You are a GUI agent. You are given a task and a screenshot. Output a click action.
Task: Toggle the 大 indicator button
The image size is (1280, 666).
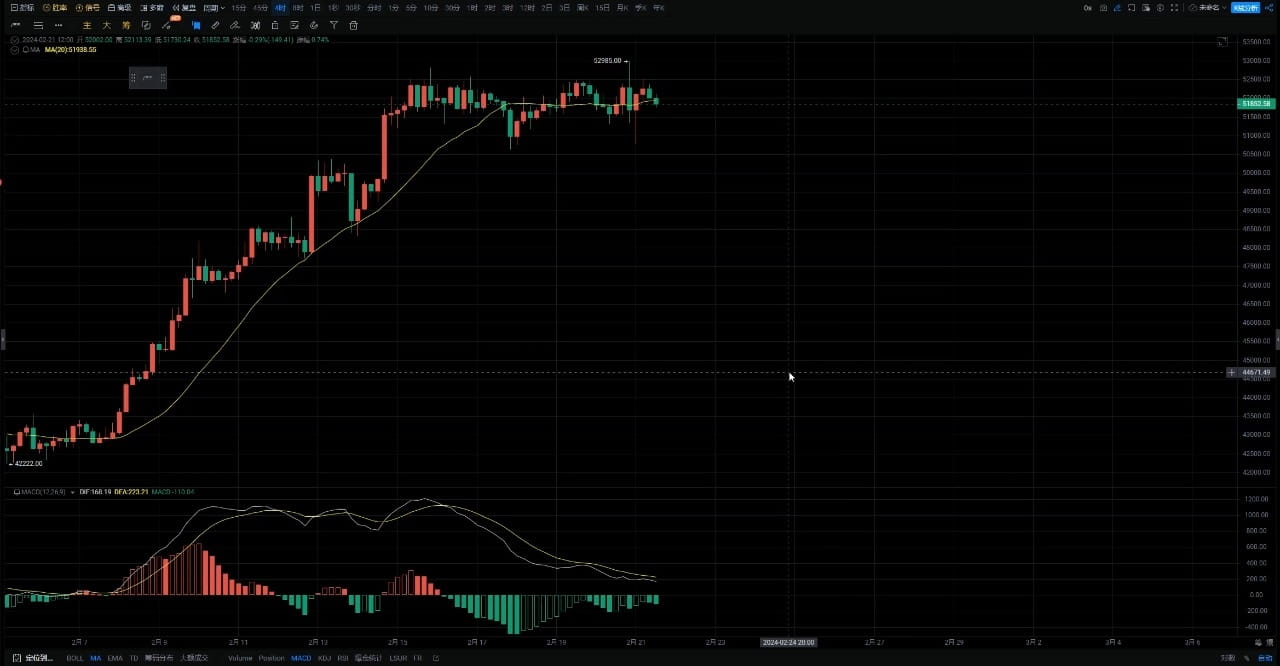(x=106, y=25)
